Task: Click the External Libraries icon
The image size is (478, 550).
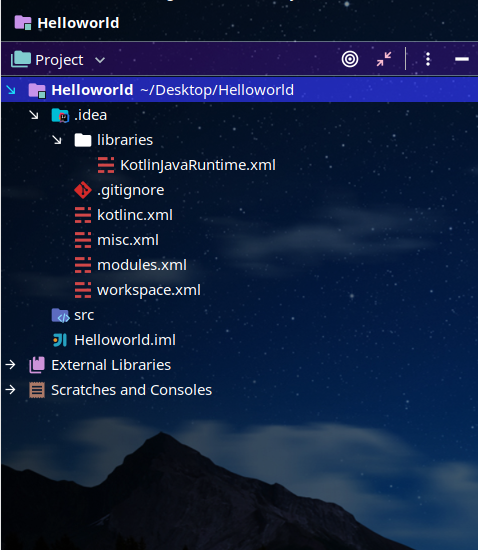Action: point(37,365)
